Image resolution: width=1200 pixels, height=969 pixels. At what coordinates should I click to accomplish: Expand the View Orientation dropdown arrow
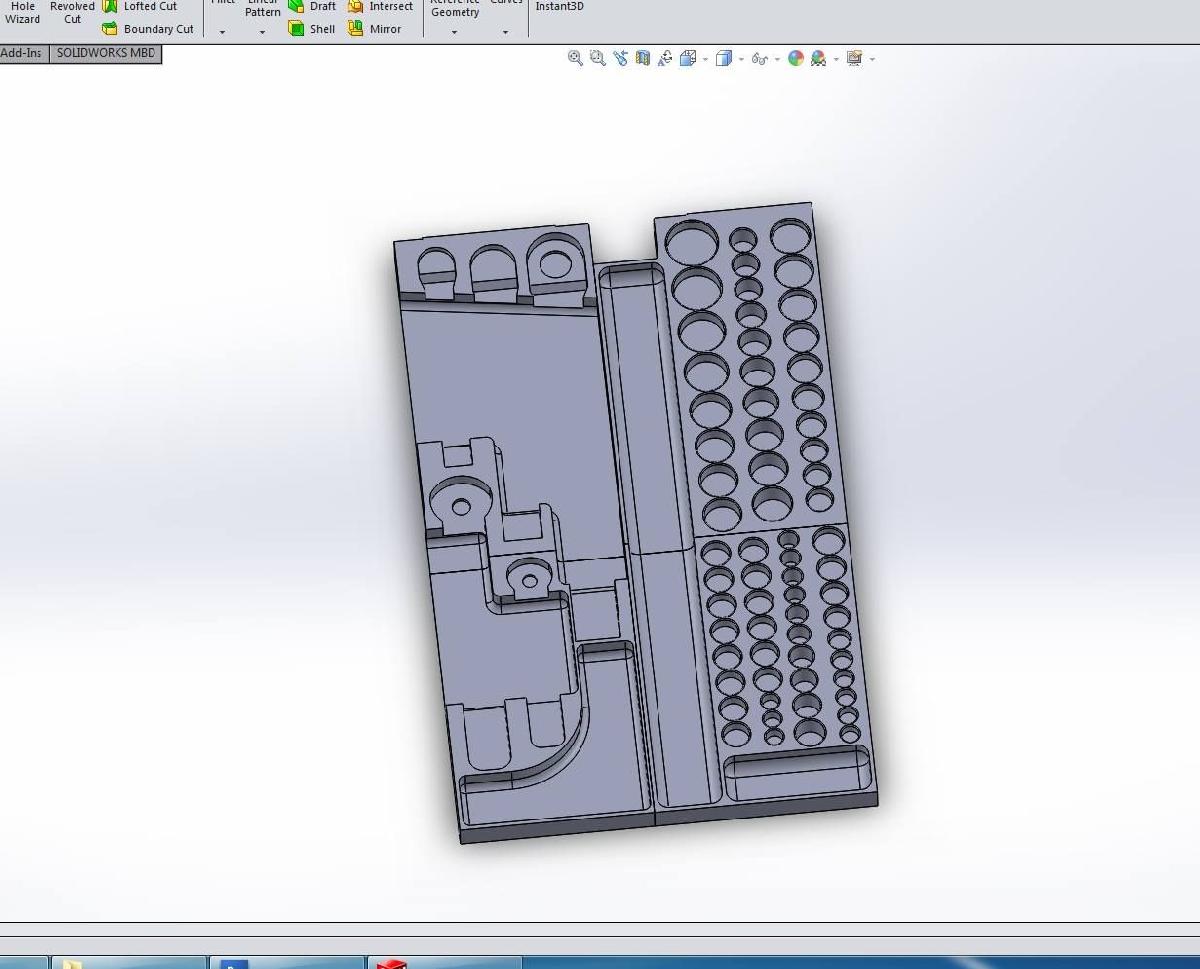click(705, 59)
